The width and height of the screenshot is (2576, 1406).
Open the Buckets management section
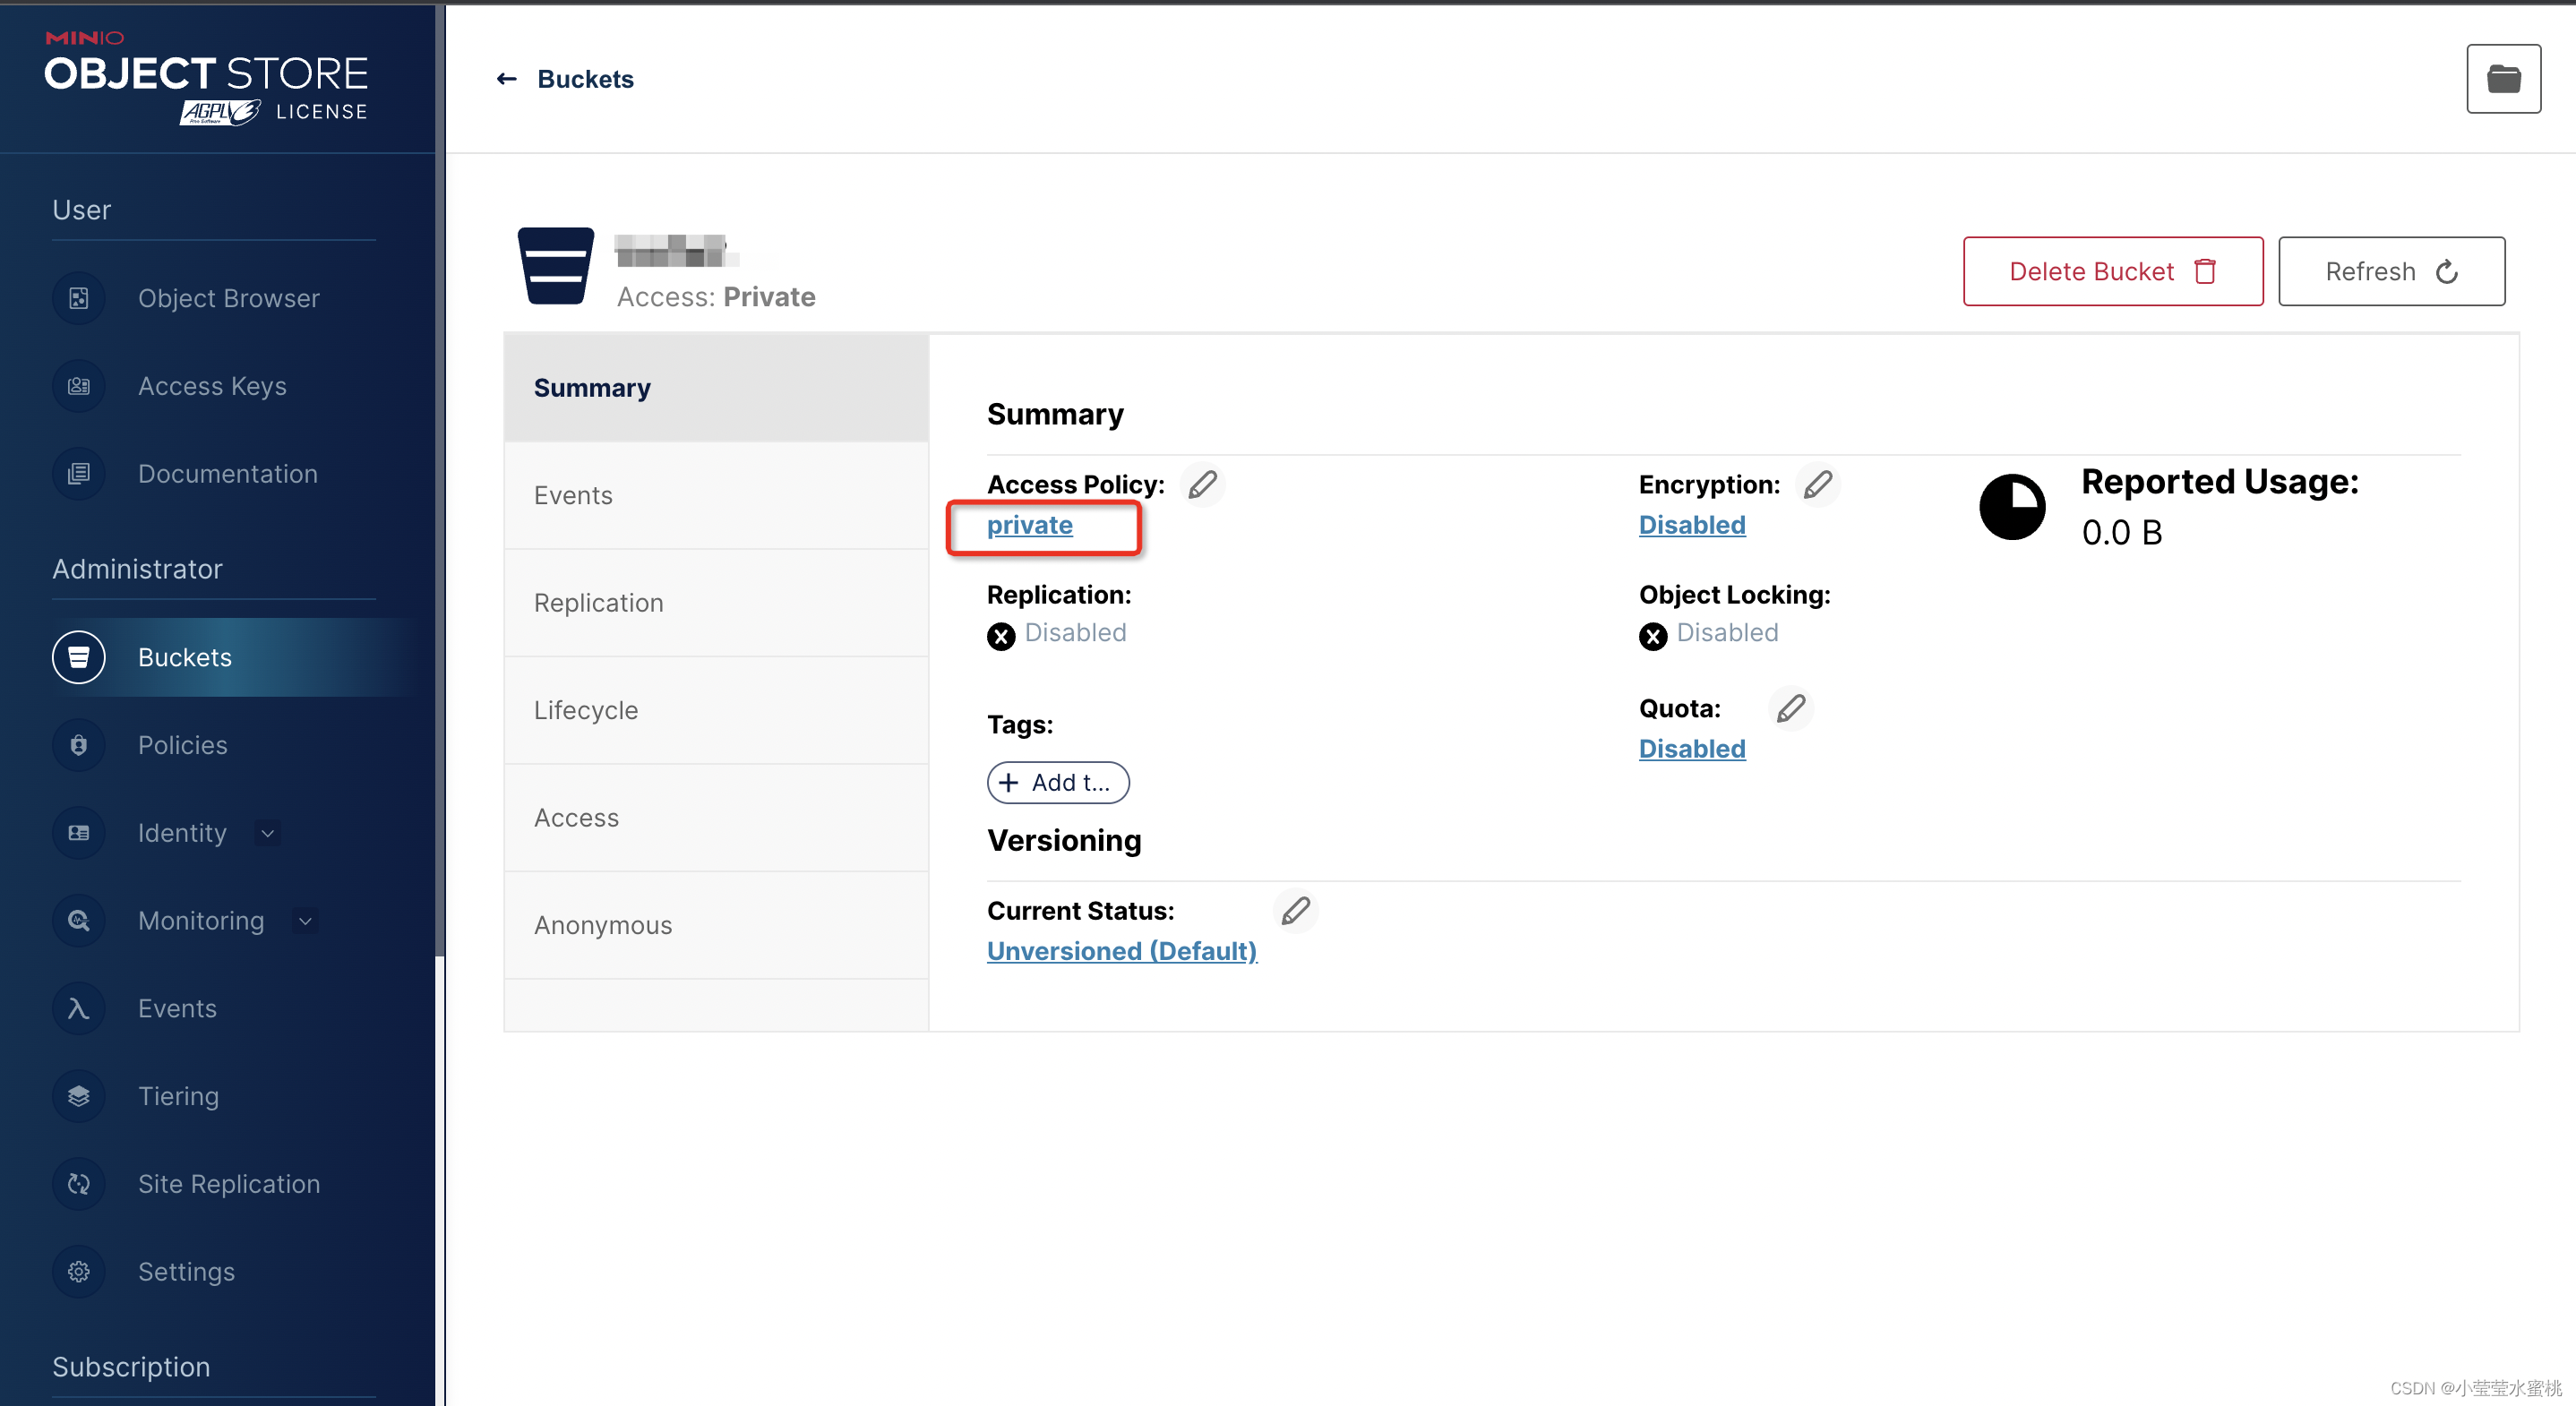(x=185, y=656)
